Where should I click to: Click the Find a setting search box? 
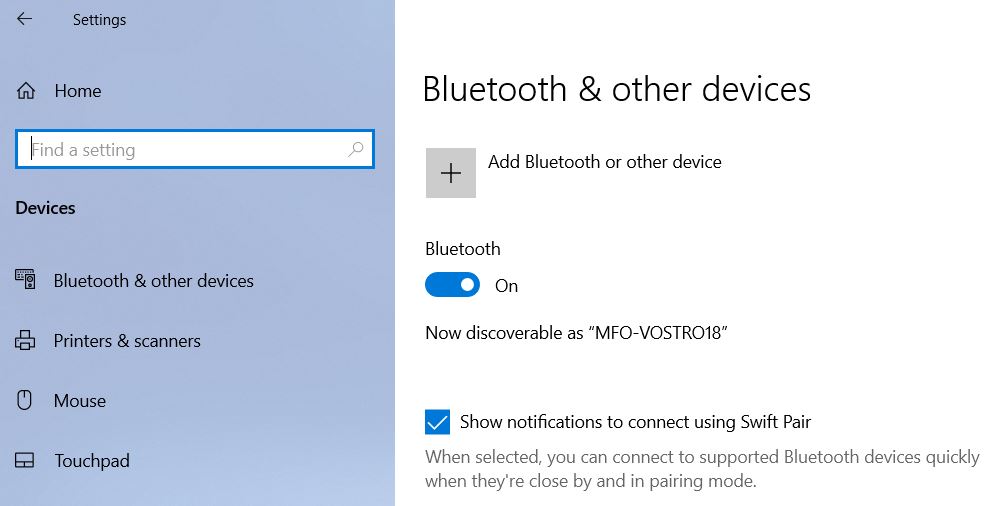pos(185,150)
